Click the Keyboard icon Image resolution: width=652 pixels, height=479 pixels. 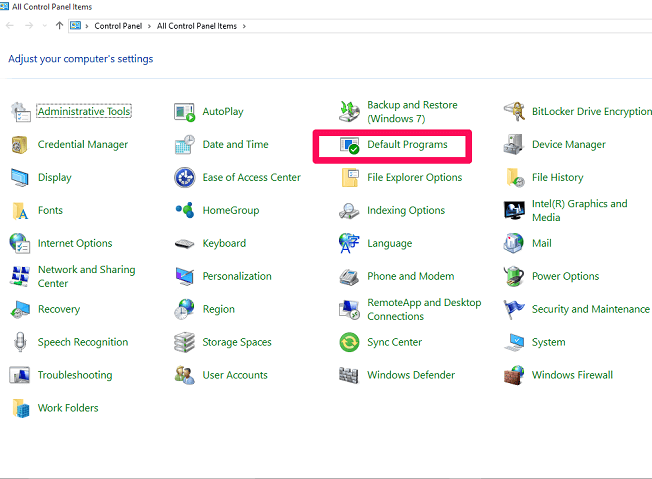[x=184, y=244]
